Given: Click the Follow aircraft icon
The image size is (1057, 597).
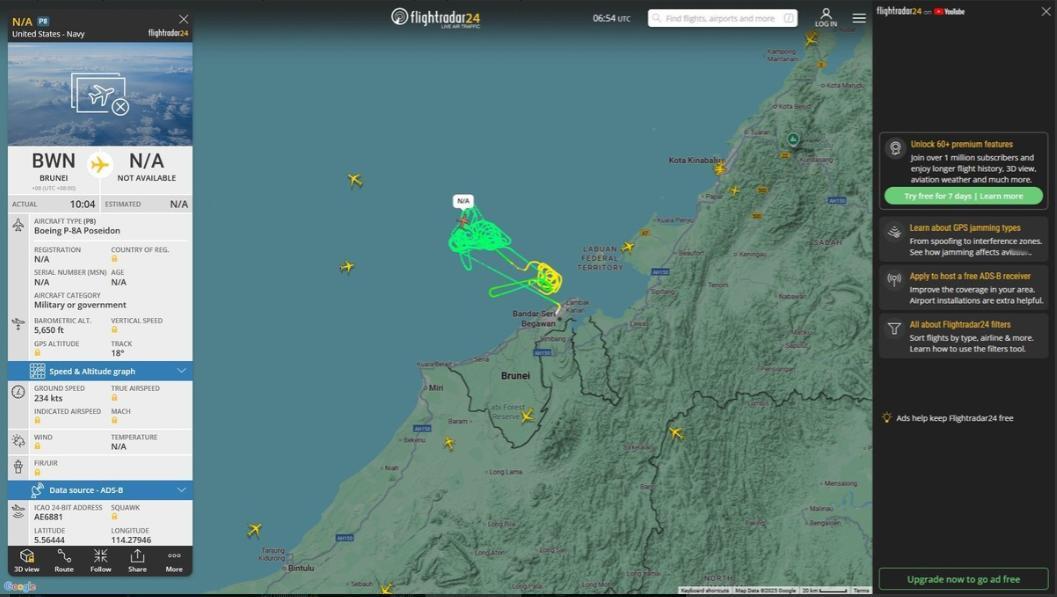Looking at the screenshot, I should click(x=100, y=561).
